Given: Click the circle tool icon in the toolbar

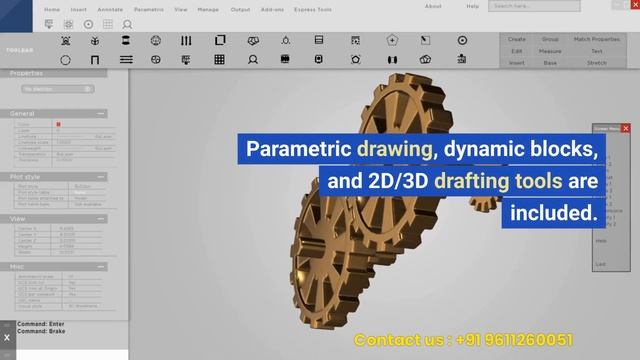Looking at the screenshot, I should coord(65,60).
